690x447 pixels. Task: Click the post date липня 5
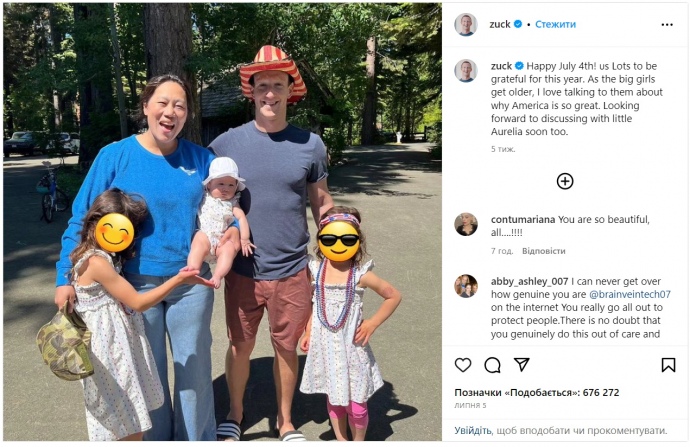tap(472, 407)
